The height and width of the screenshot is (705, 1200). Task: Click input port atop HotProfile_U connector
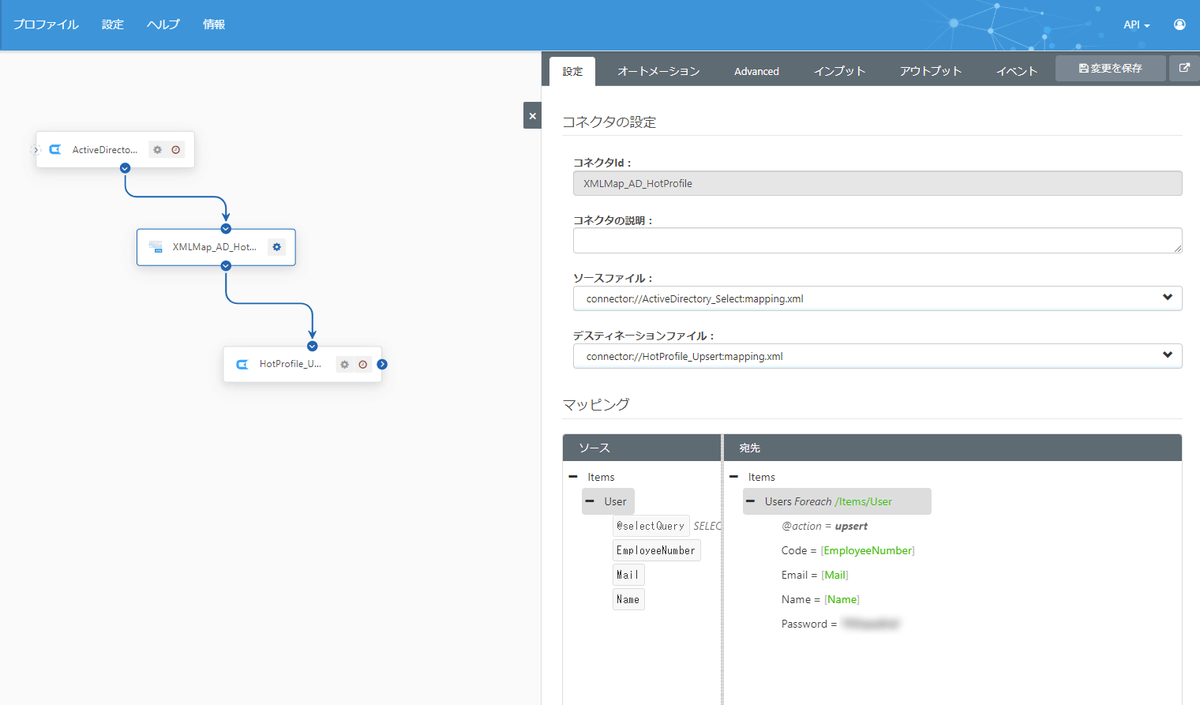click(312, 346)
